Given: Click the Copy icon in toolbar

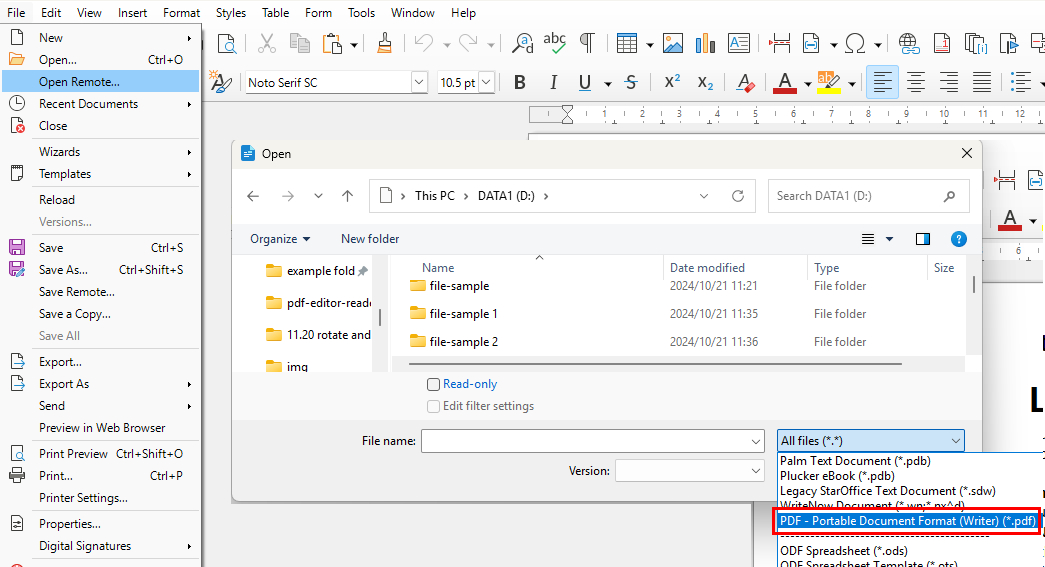Looking at the screenshot, I should [x=299, y=44].
